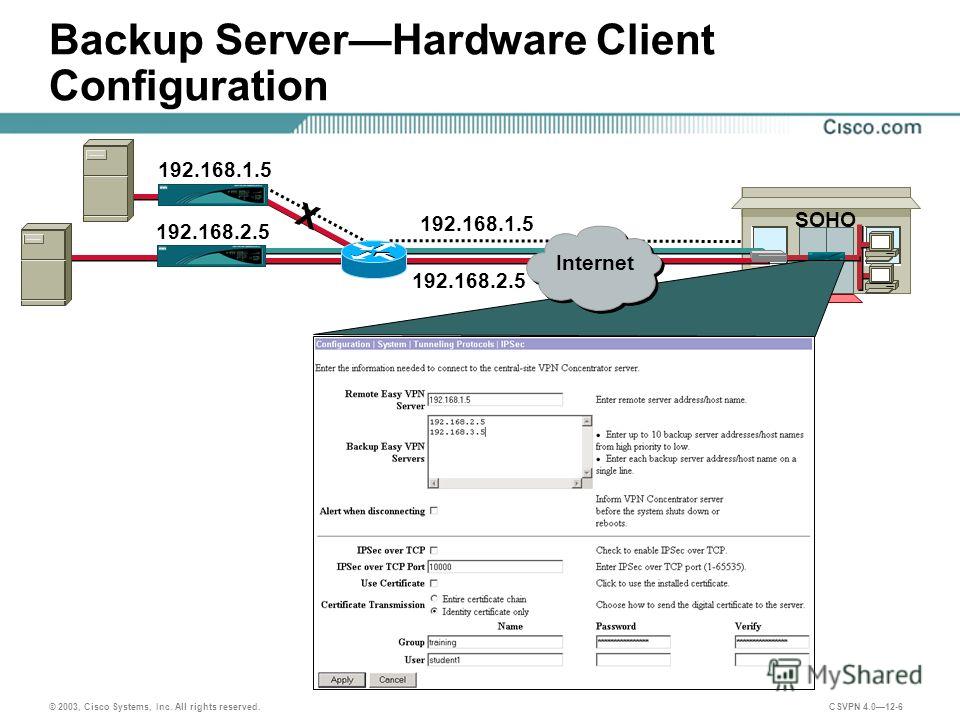This screenshot has width=960, height=720.
Task: Click the IPSec over TCP Port field
Action: (x=495, y=567)
